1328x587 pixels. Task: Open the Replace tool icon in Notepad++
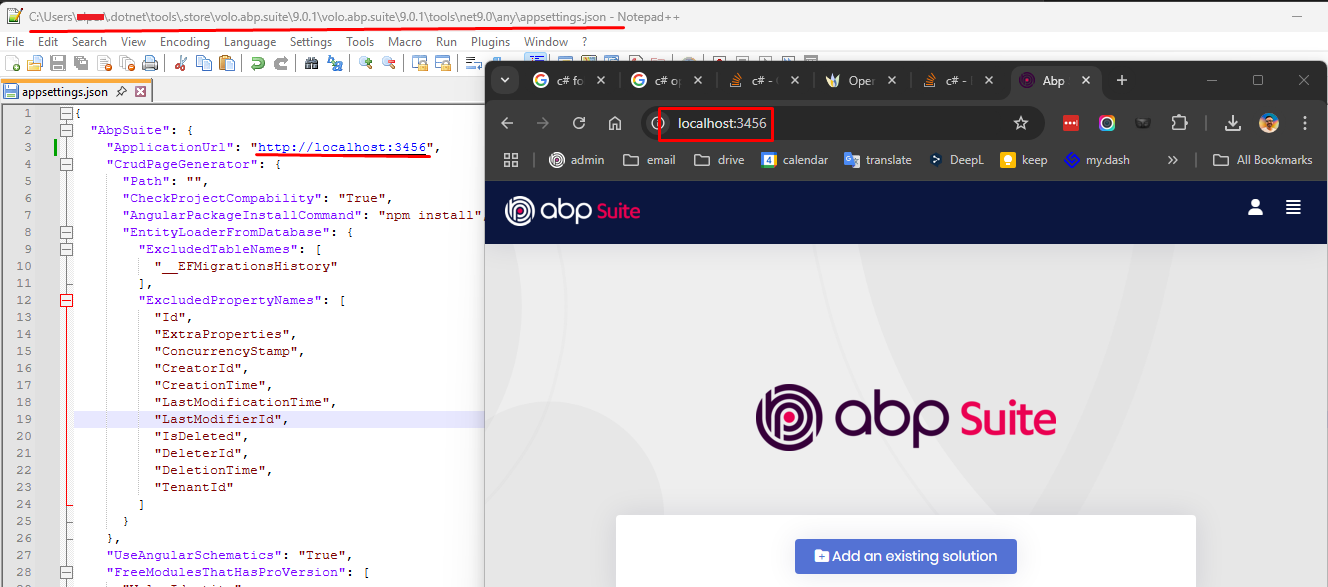(x=335, y=63)
